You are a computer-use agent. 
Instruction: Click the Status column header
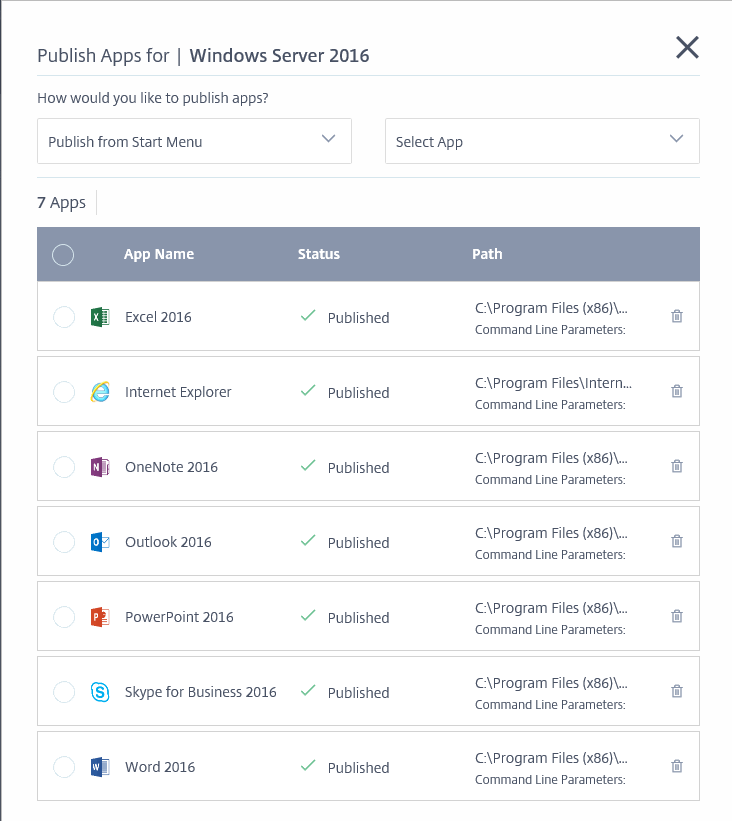pos(319,254)
